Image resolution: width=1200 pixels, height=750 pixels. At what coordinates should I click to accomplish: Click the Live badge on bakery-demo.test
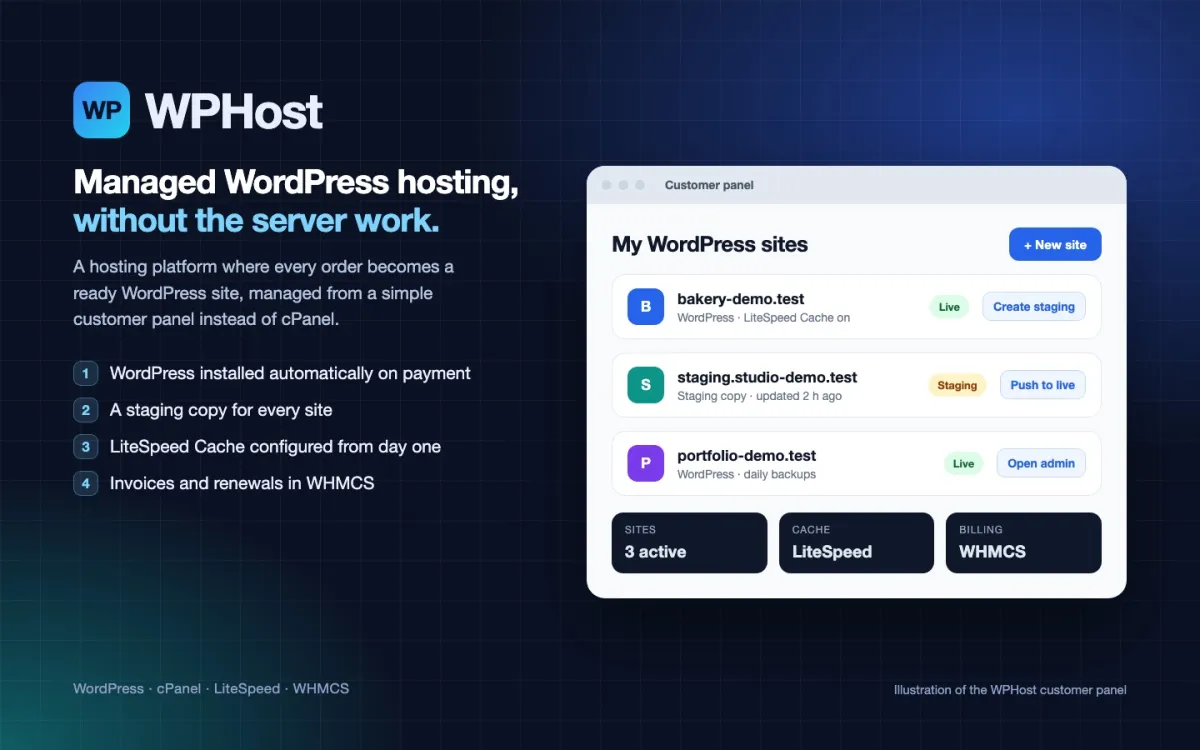(949, 307)
